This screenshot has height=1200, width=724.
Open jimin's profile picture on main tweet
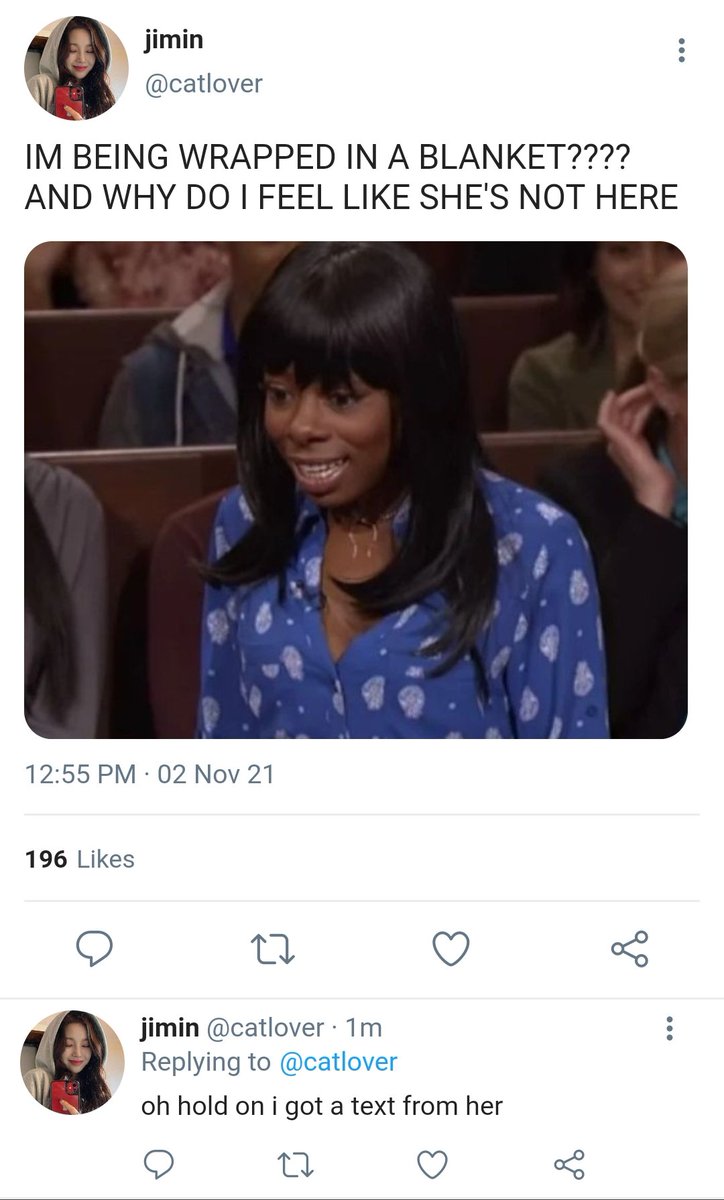[77, 68]
